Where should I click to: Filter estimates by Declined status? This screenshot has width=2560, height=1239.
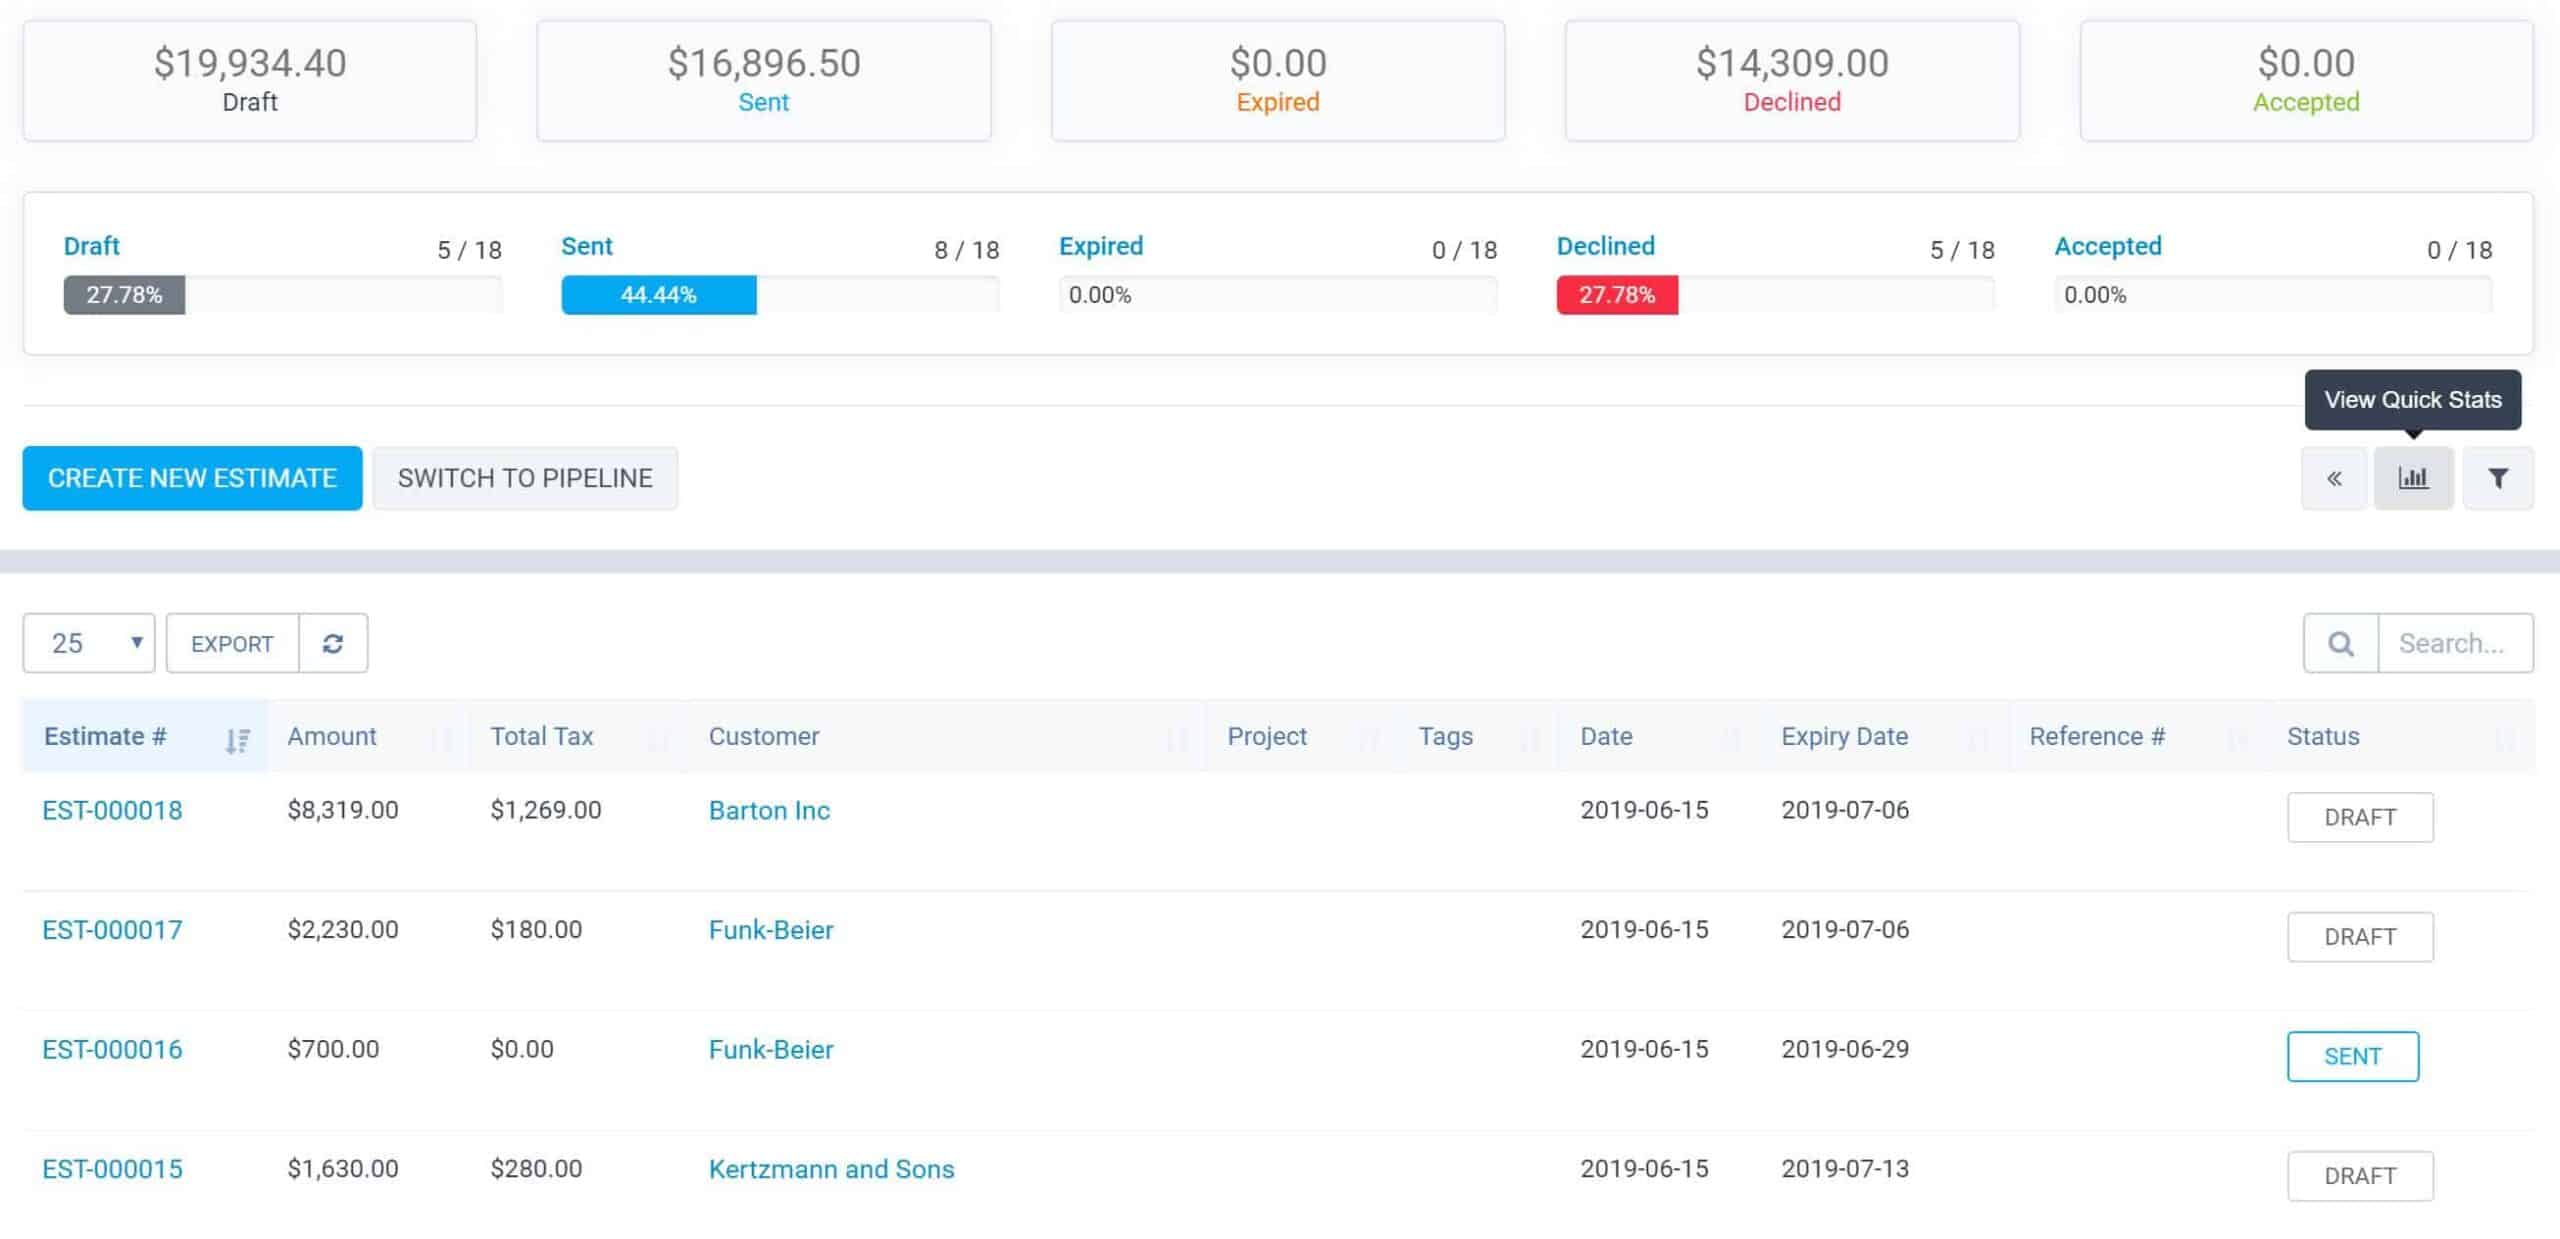[x=1605, y=246]
